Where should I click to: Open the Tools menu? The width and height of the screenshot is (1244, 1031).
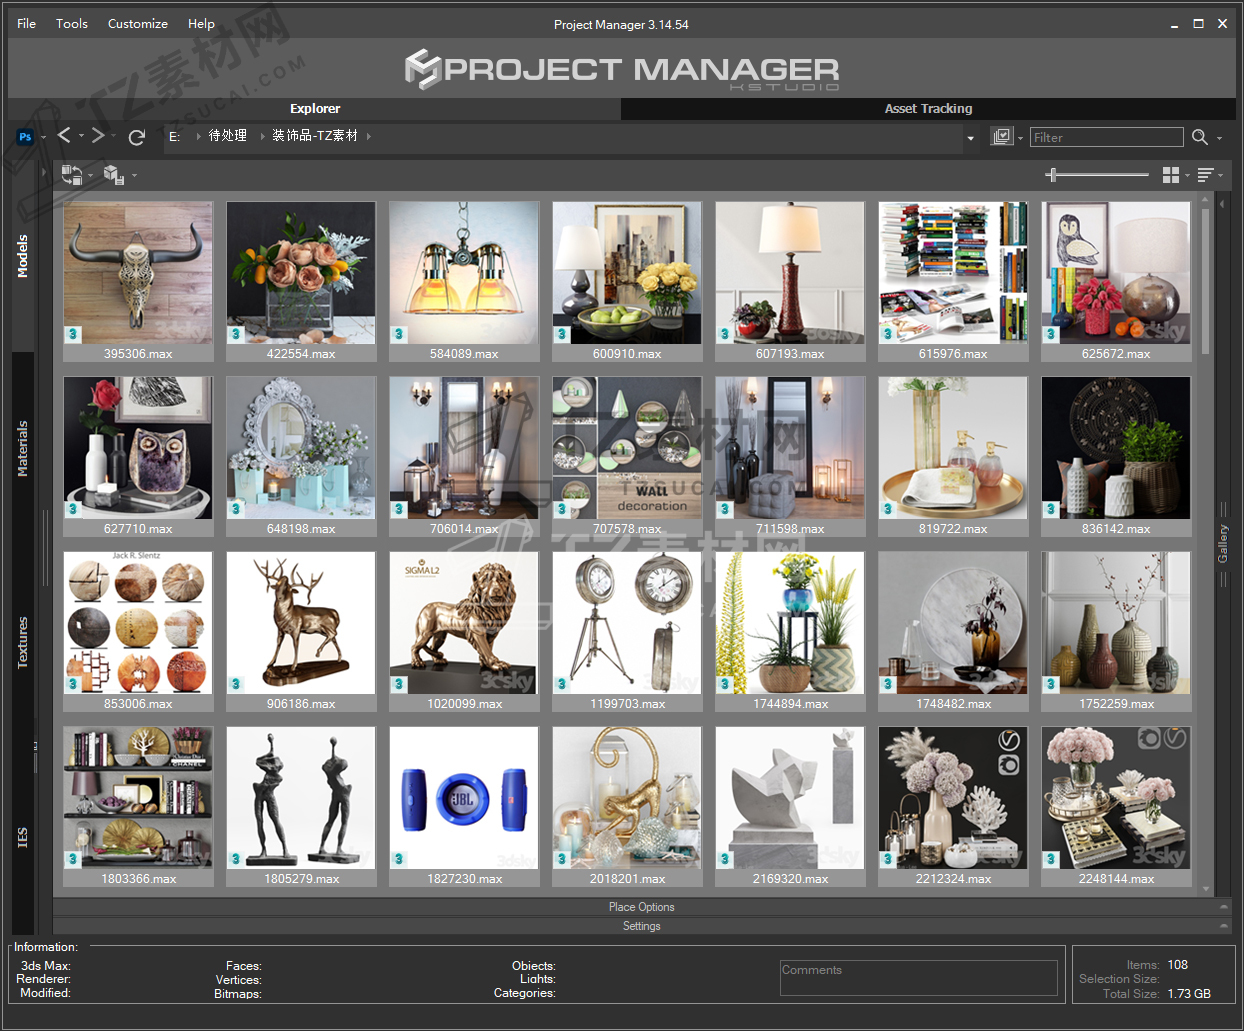[71, 23]
